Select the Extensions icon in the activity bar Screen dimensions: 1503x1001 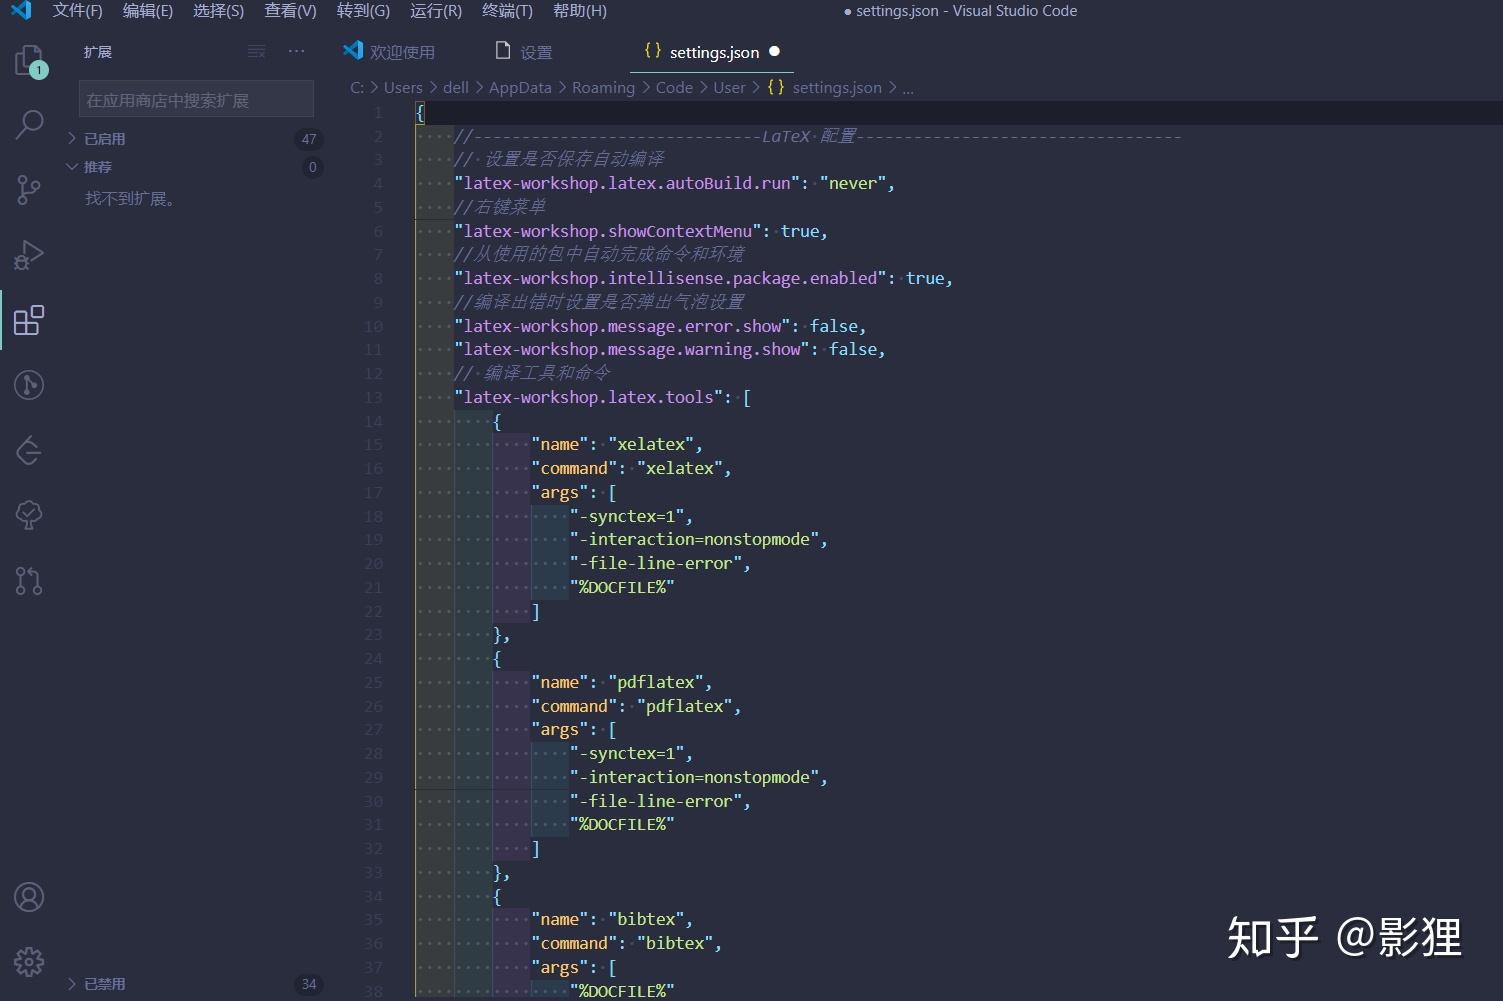[x=30, y=320]
